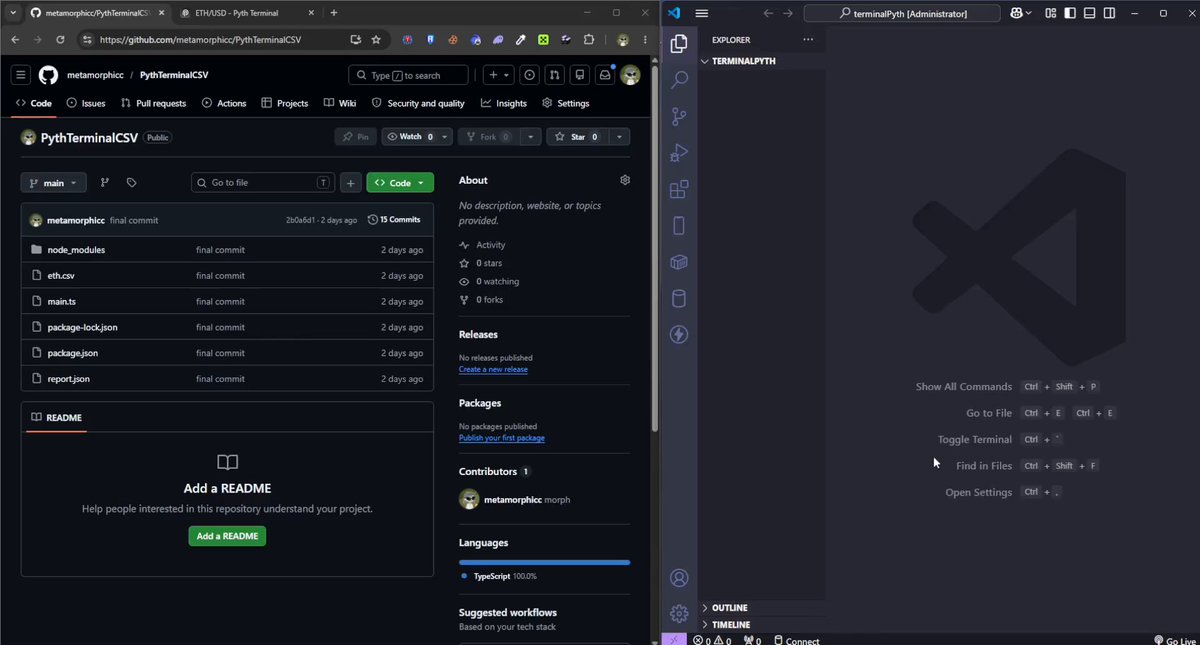Open remote window indicator in status bar
1200x645 pixels.
click(x=673, y=640)
